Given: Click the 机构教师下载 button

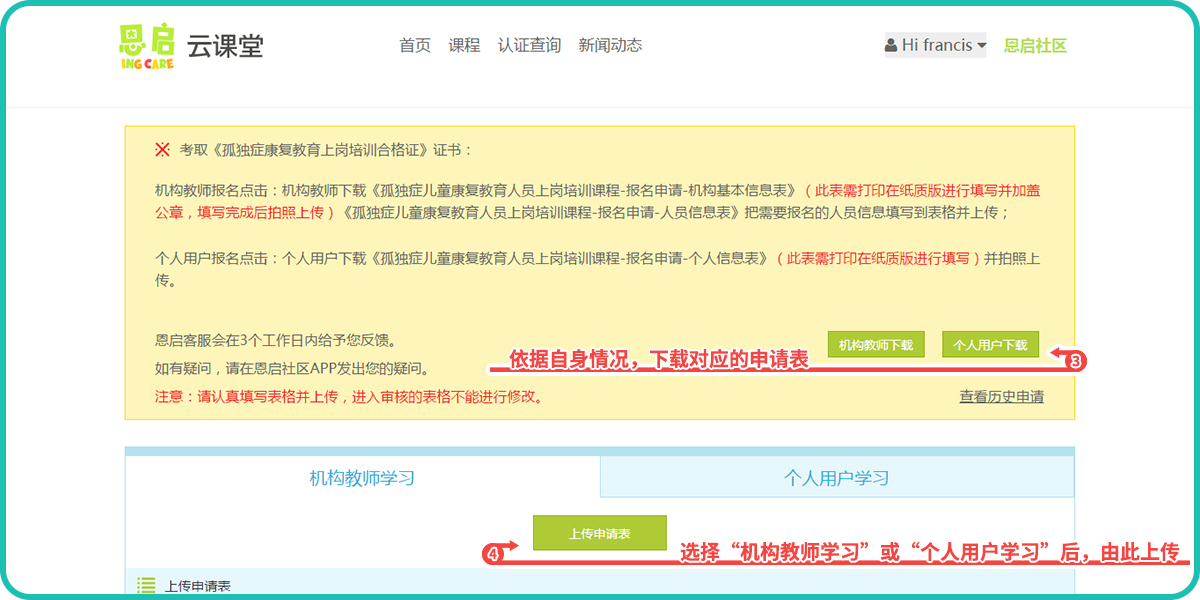Looking at the screenshot, I should (x=876, y=345).
